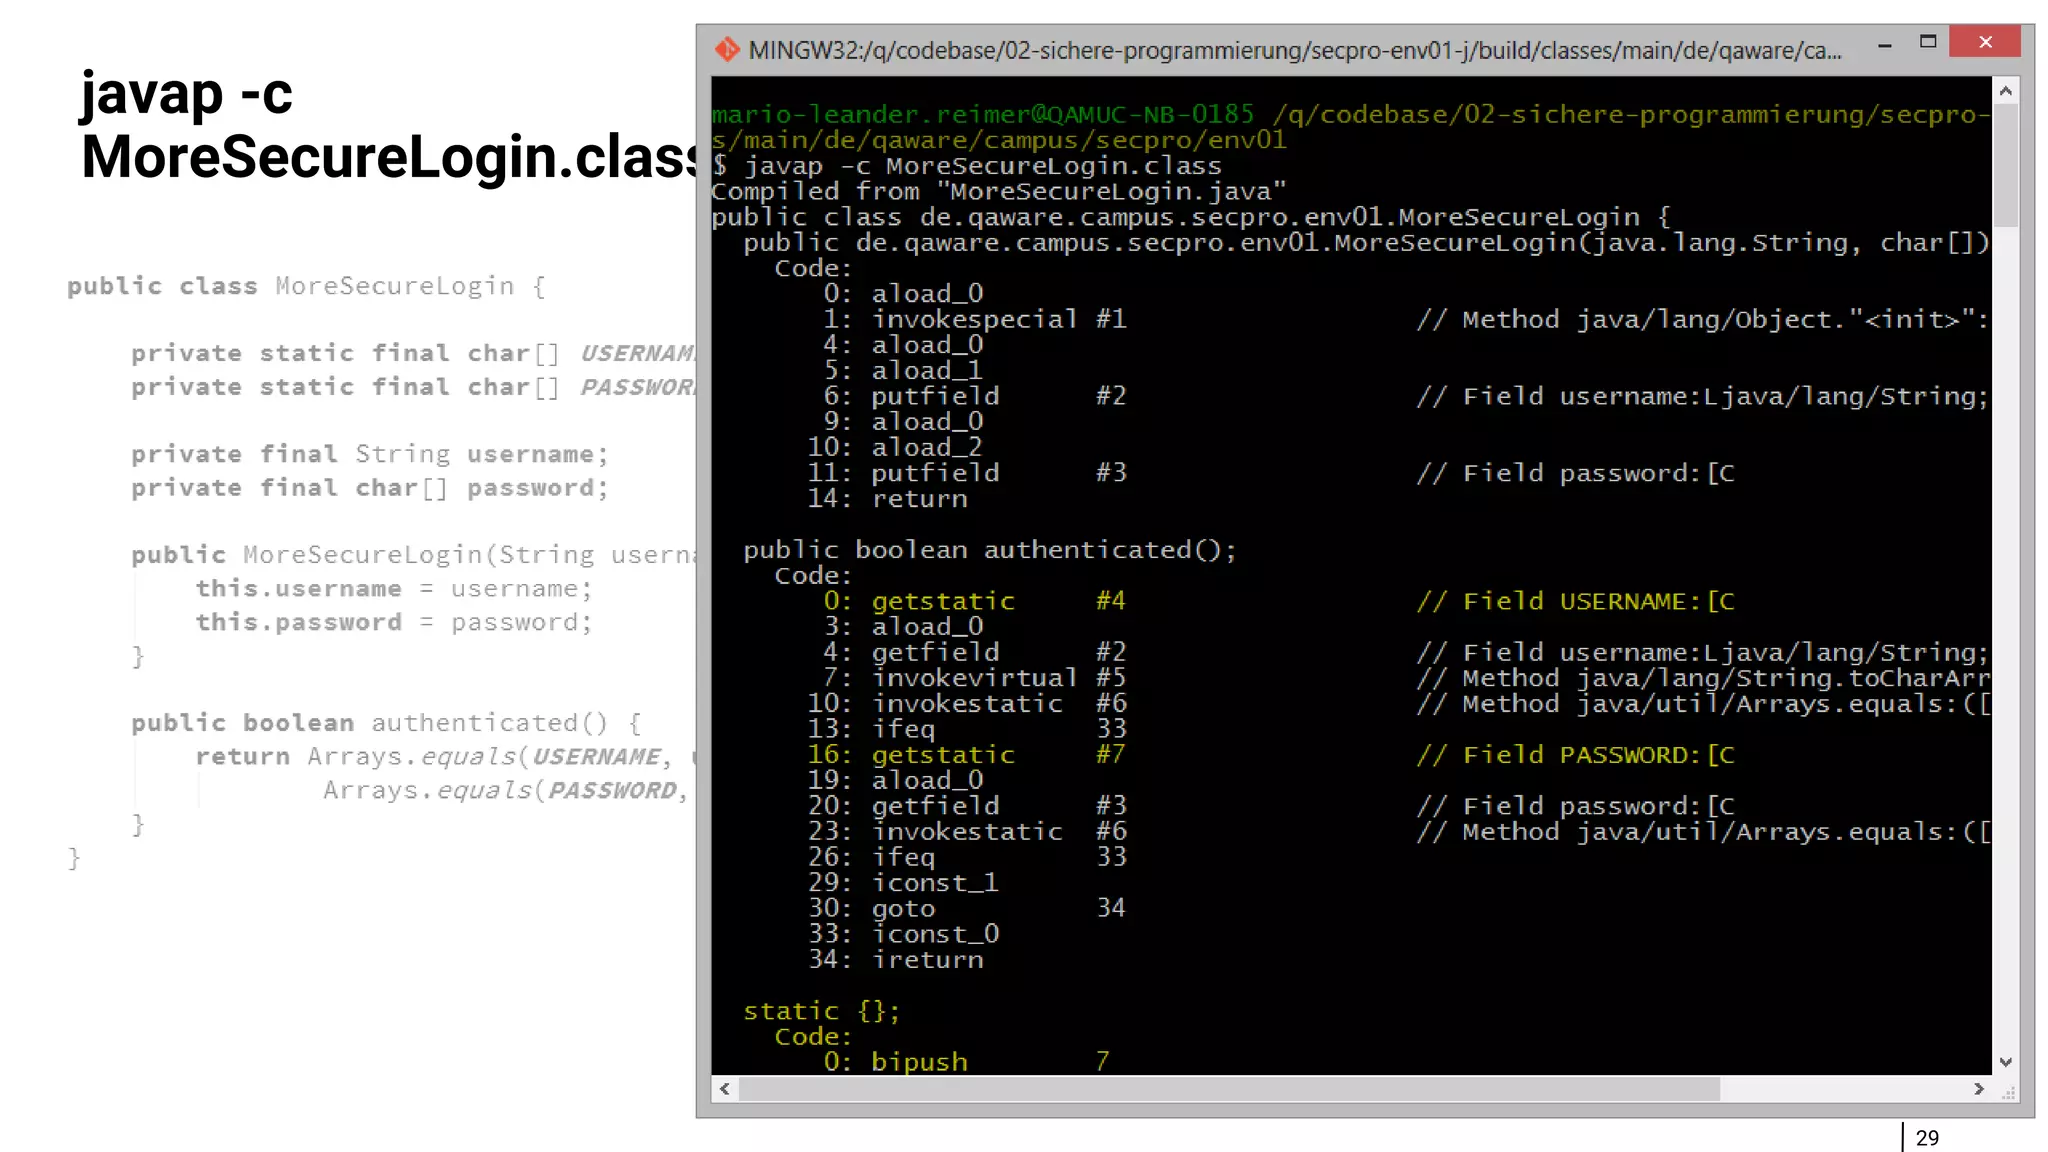Click the 'static {};' line in the terminal

pyautogui.click(x=822, y=1011)
